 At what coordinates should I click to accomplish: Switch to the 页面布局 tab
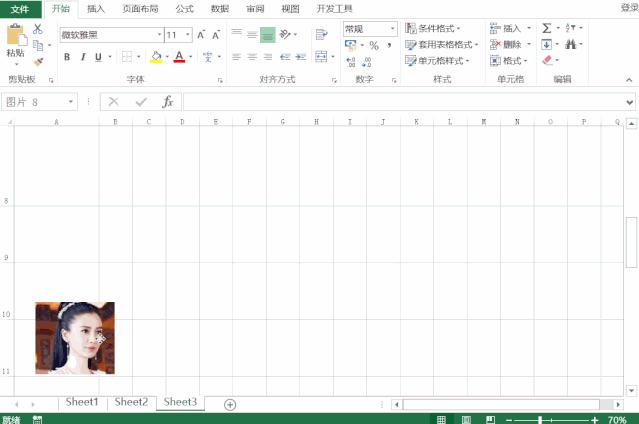pos(140,9)
